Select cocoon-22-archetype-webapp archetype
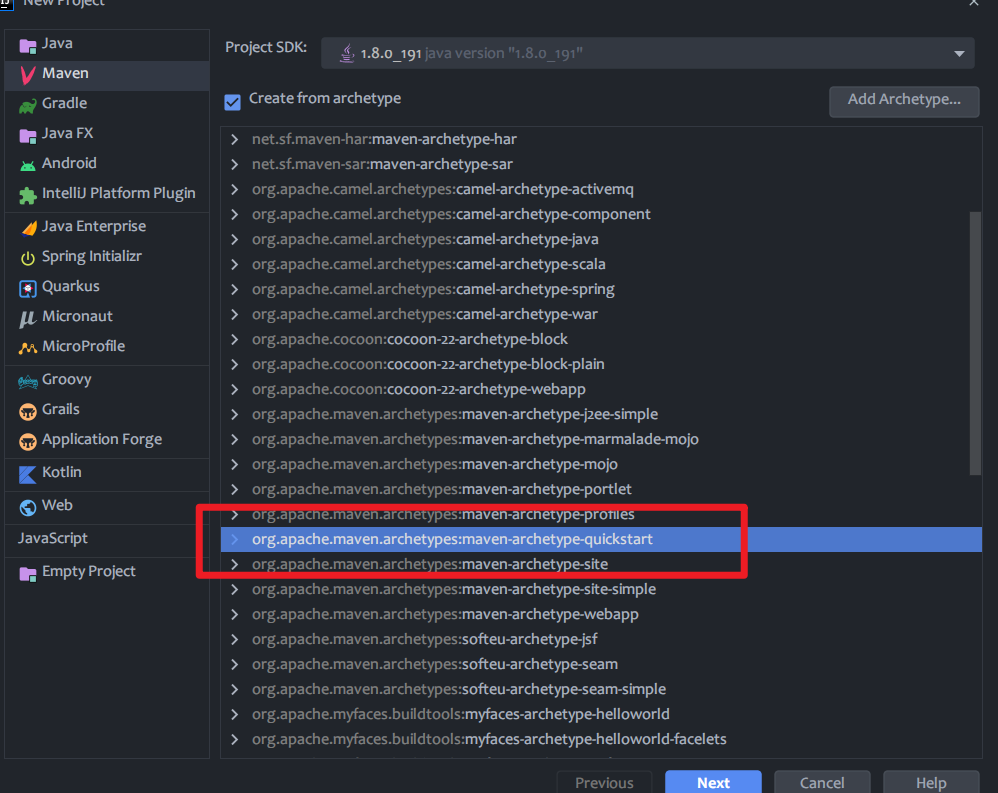Image resolution: width=998 pixels, height=793 pixels. point(601,389)
